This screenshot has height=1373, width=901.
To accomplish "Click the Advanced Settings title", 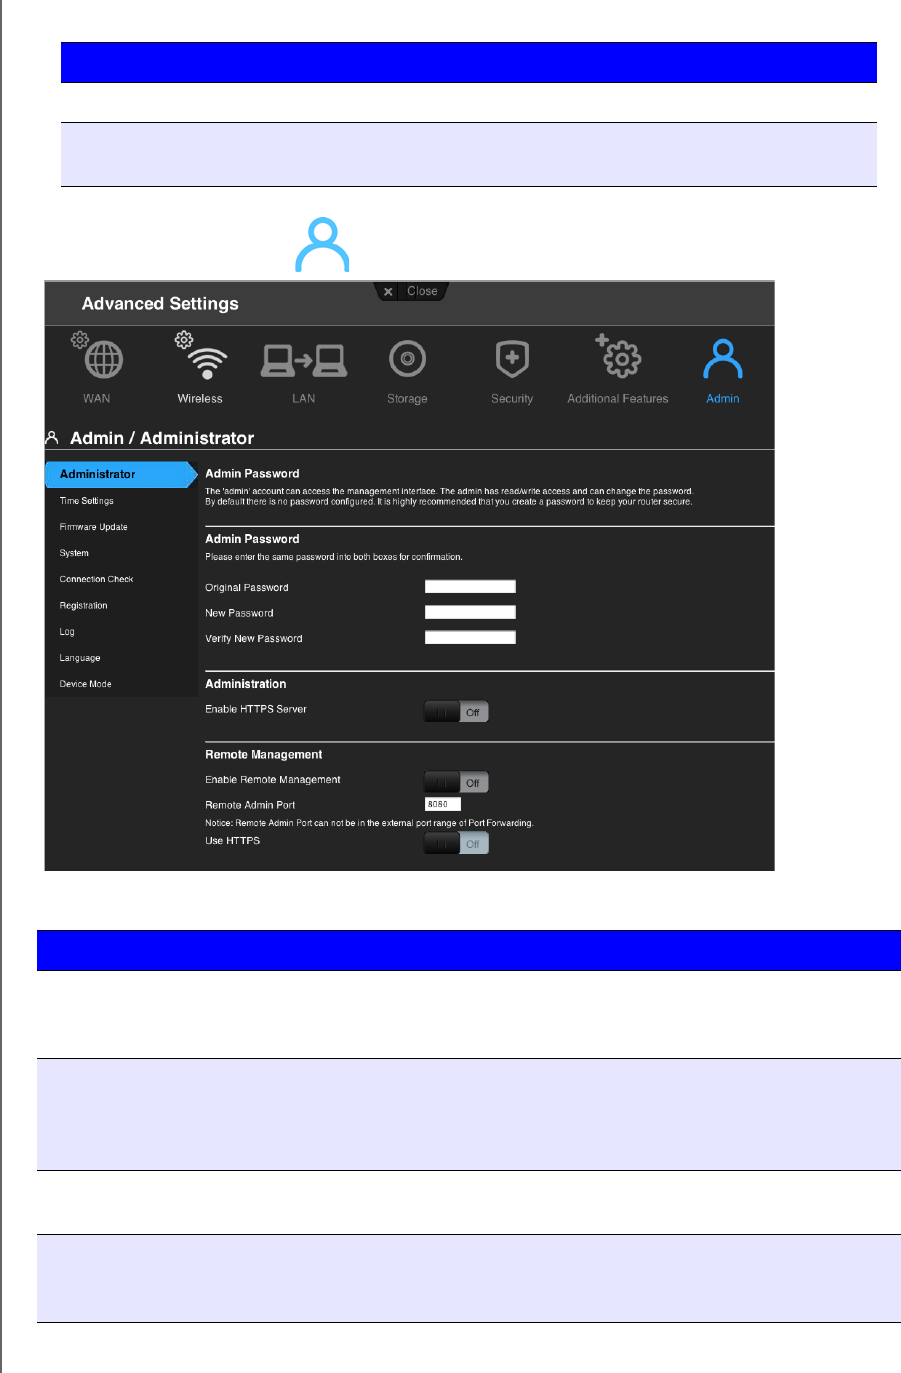I will (x=160, y=304).
